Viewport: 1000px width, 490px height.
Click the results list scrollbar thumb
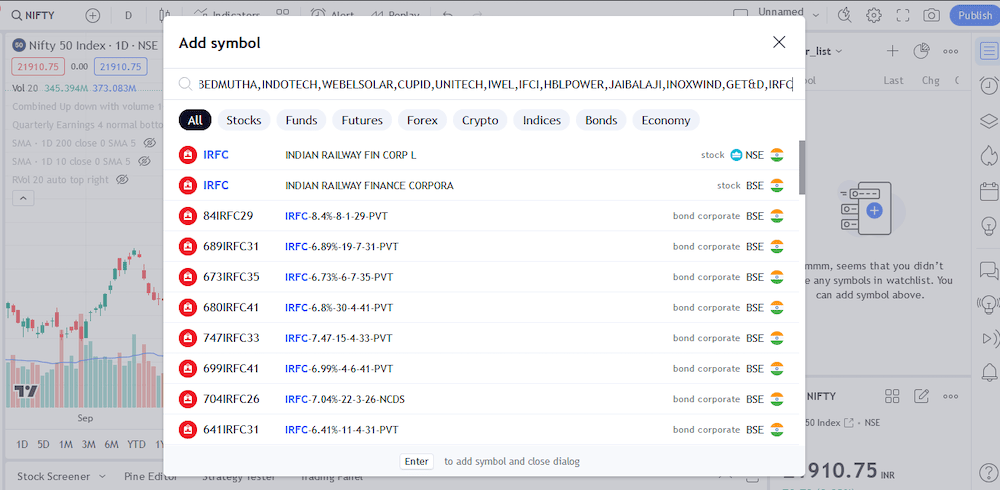point(802,167)
